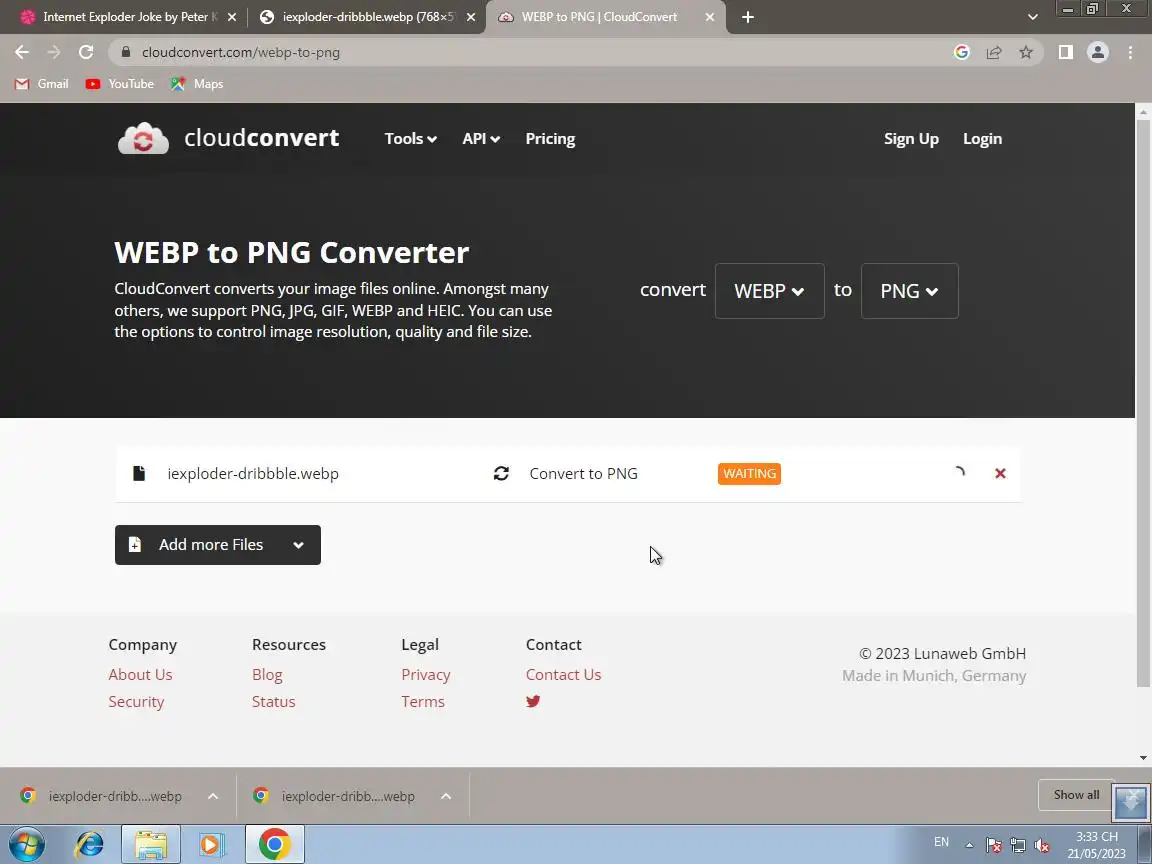This screenshot has width=1152, height=864.
Task: Go back with the browser back arrow
Action: [22, 52]
